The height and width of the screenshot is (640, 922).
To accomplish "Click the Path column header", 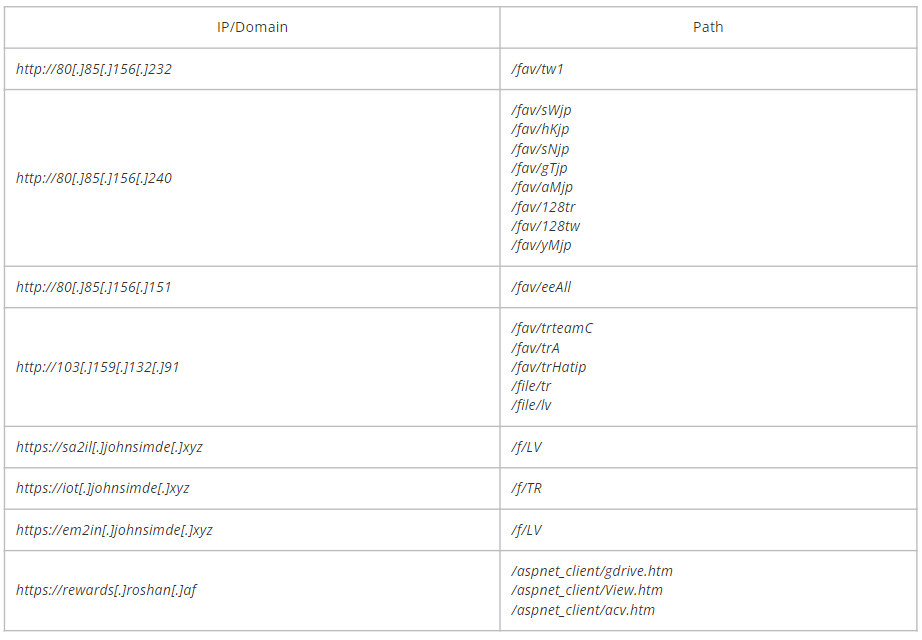I will tap(708, 27).
